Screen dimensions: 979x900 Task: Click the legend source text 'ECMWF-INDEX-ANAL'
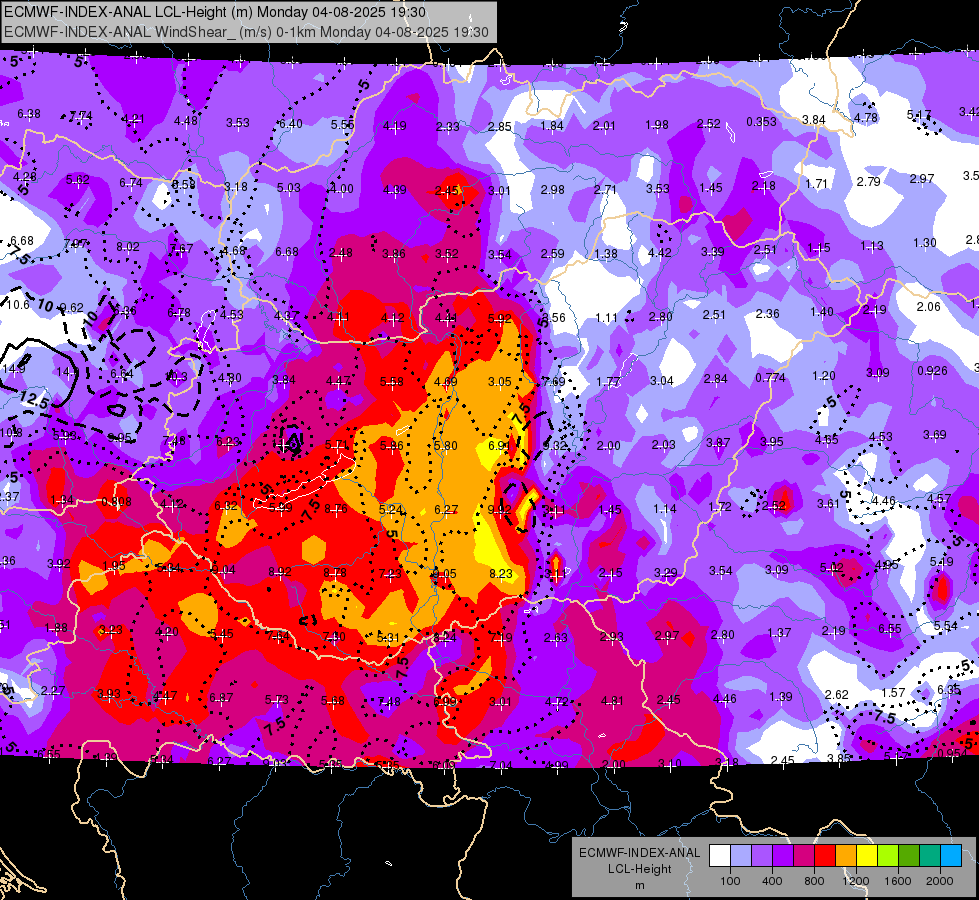[x=639, y=853]
